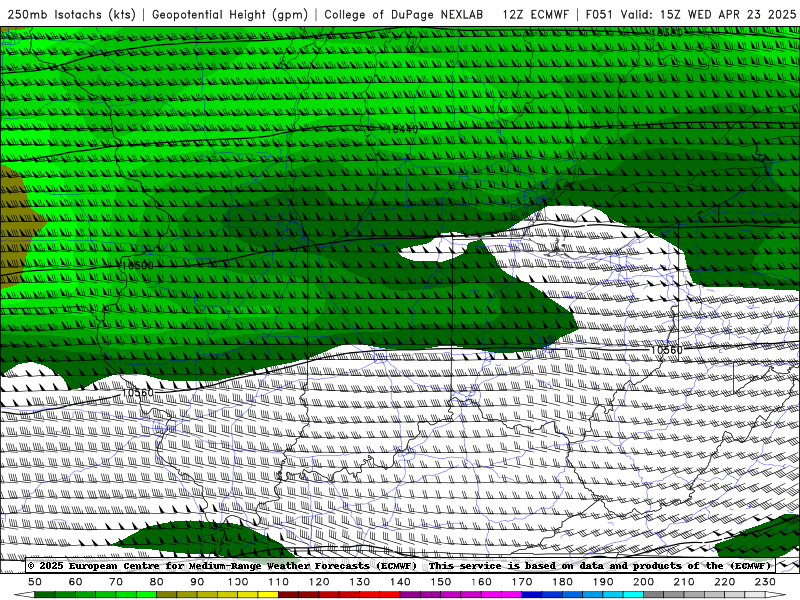
Task: Click the 10440 height contour label
Action: pyautogui.click(x=402, y=129)
